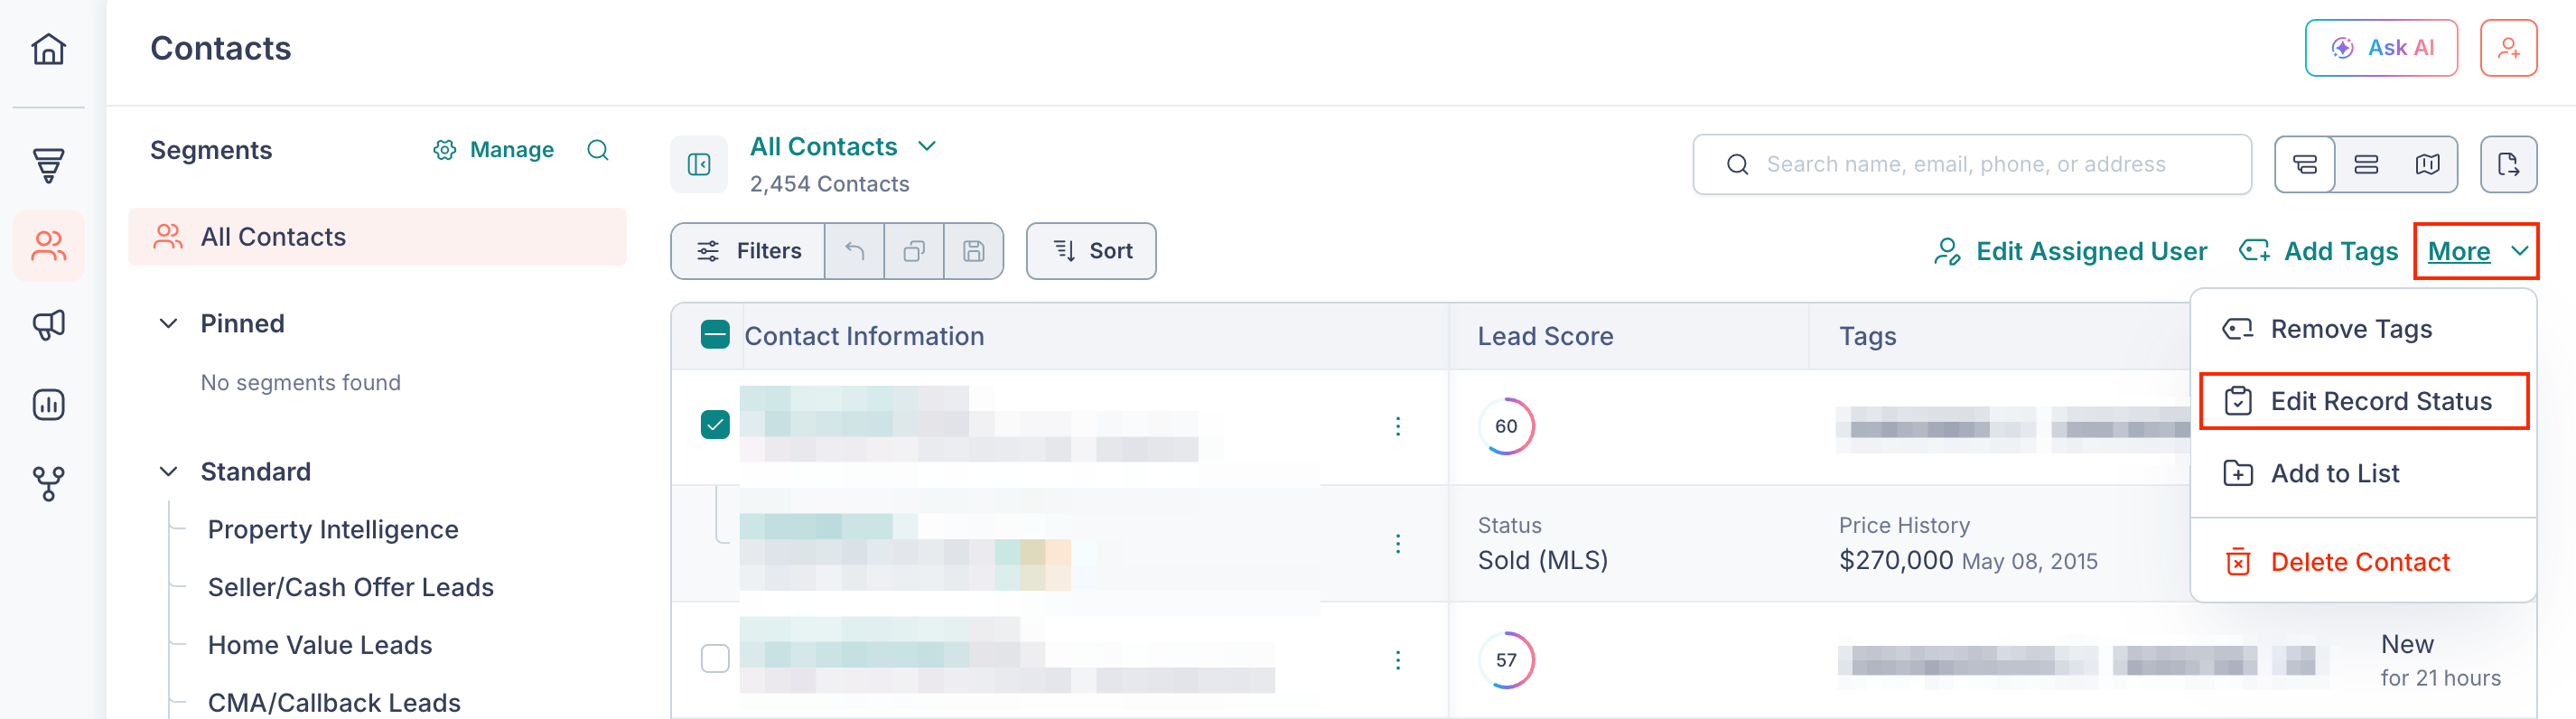Uncheck the contact with lead score 60
Viewport: 2576px width, 719px height.
tap(715, 425)
